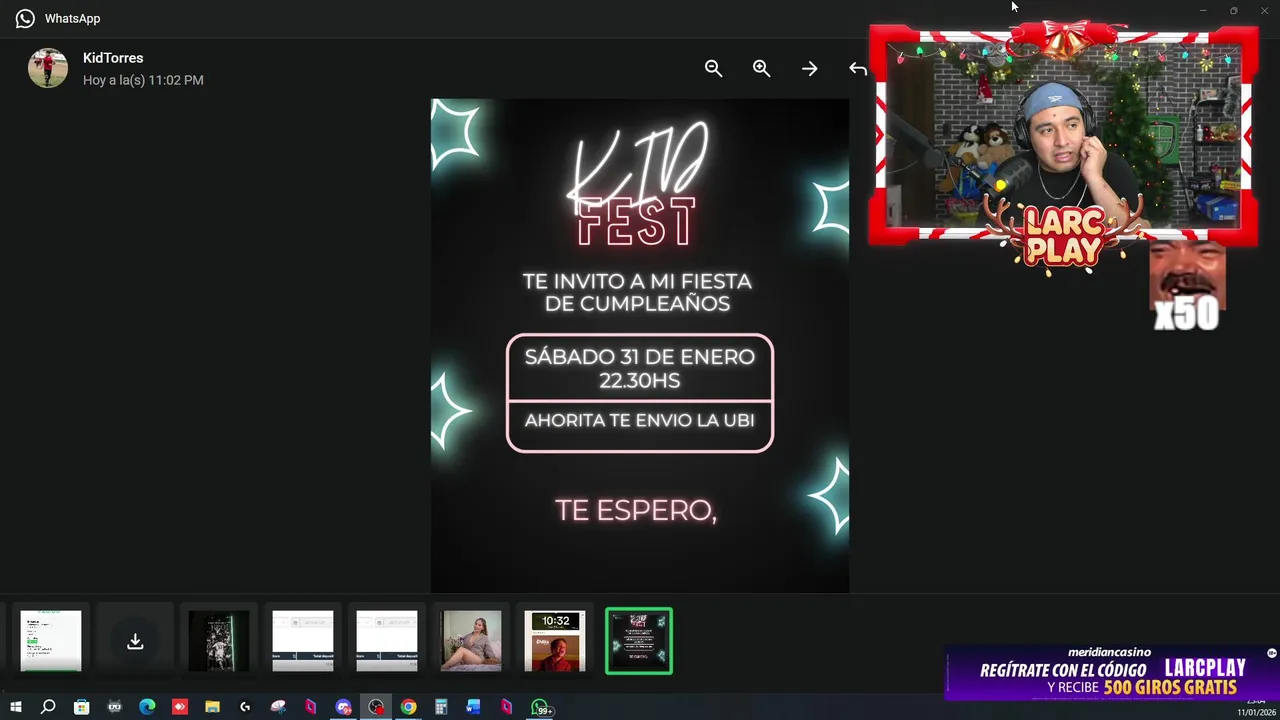Open Logitech G HUB taskbar icon
The width and height of the screenshot is (1280, 720).
click(x=245, y=707)
